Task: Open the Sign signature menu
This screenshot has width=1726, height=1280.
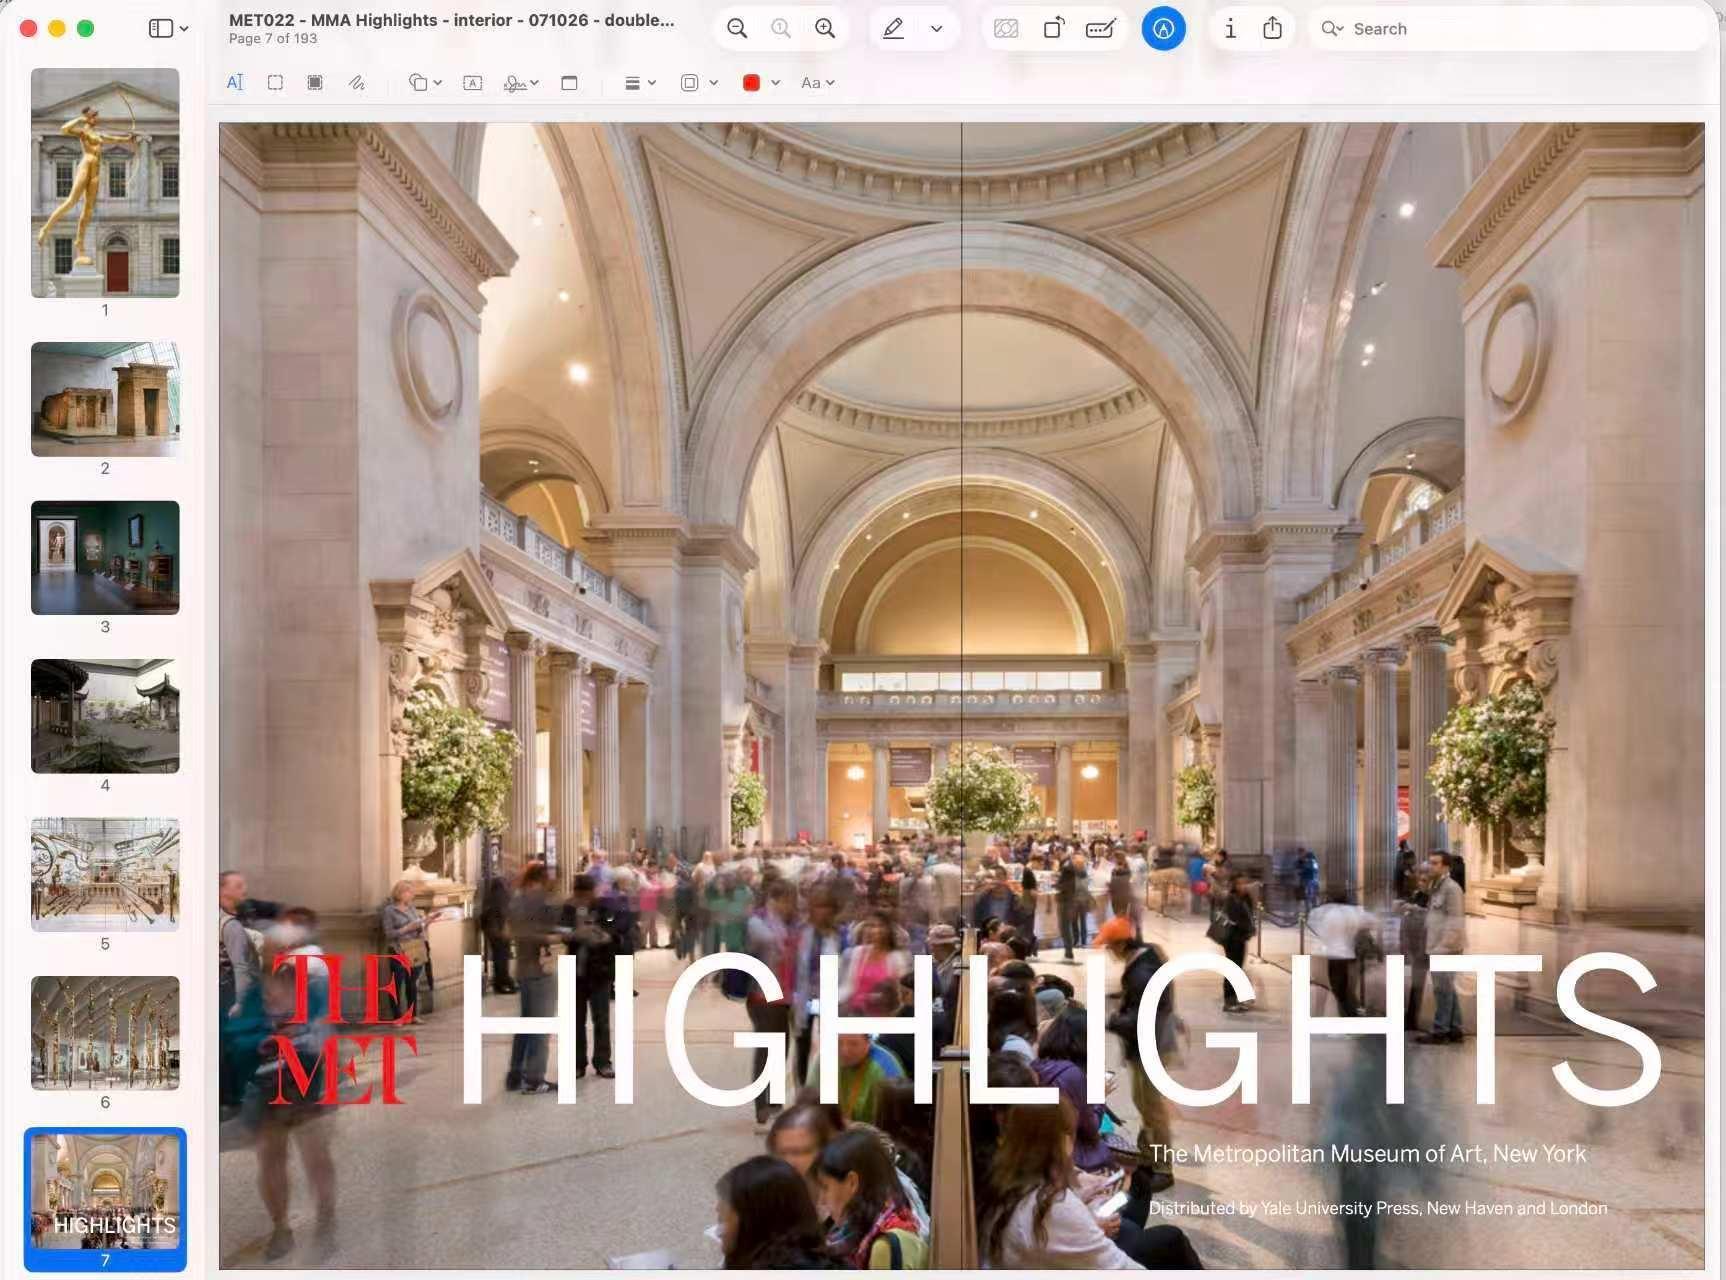Action: (521, 83)
